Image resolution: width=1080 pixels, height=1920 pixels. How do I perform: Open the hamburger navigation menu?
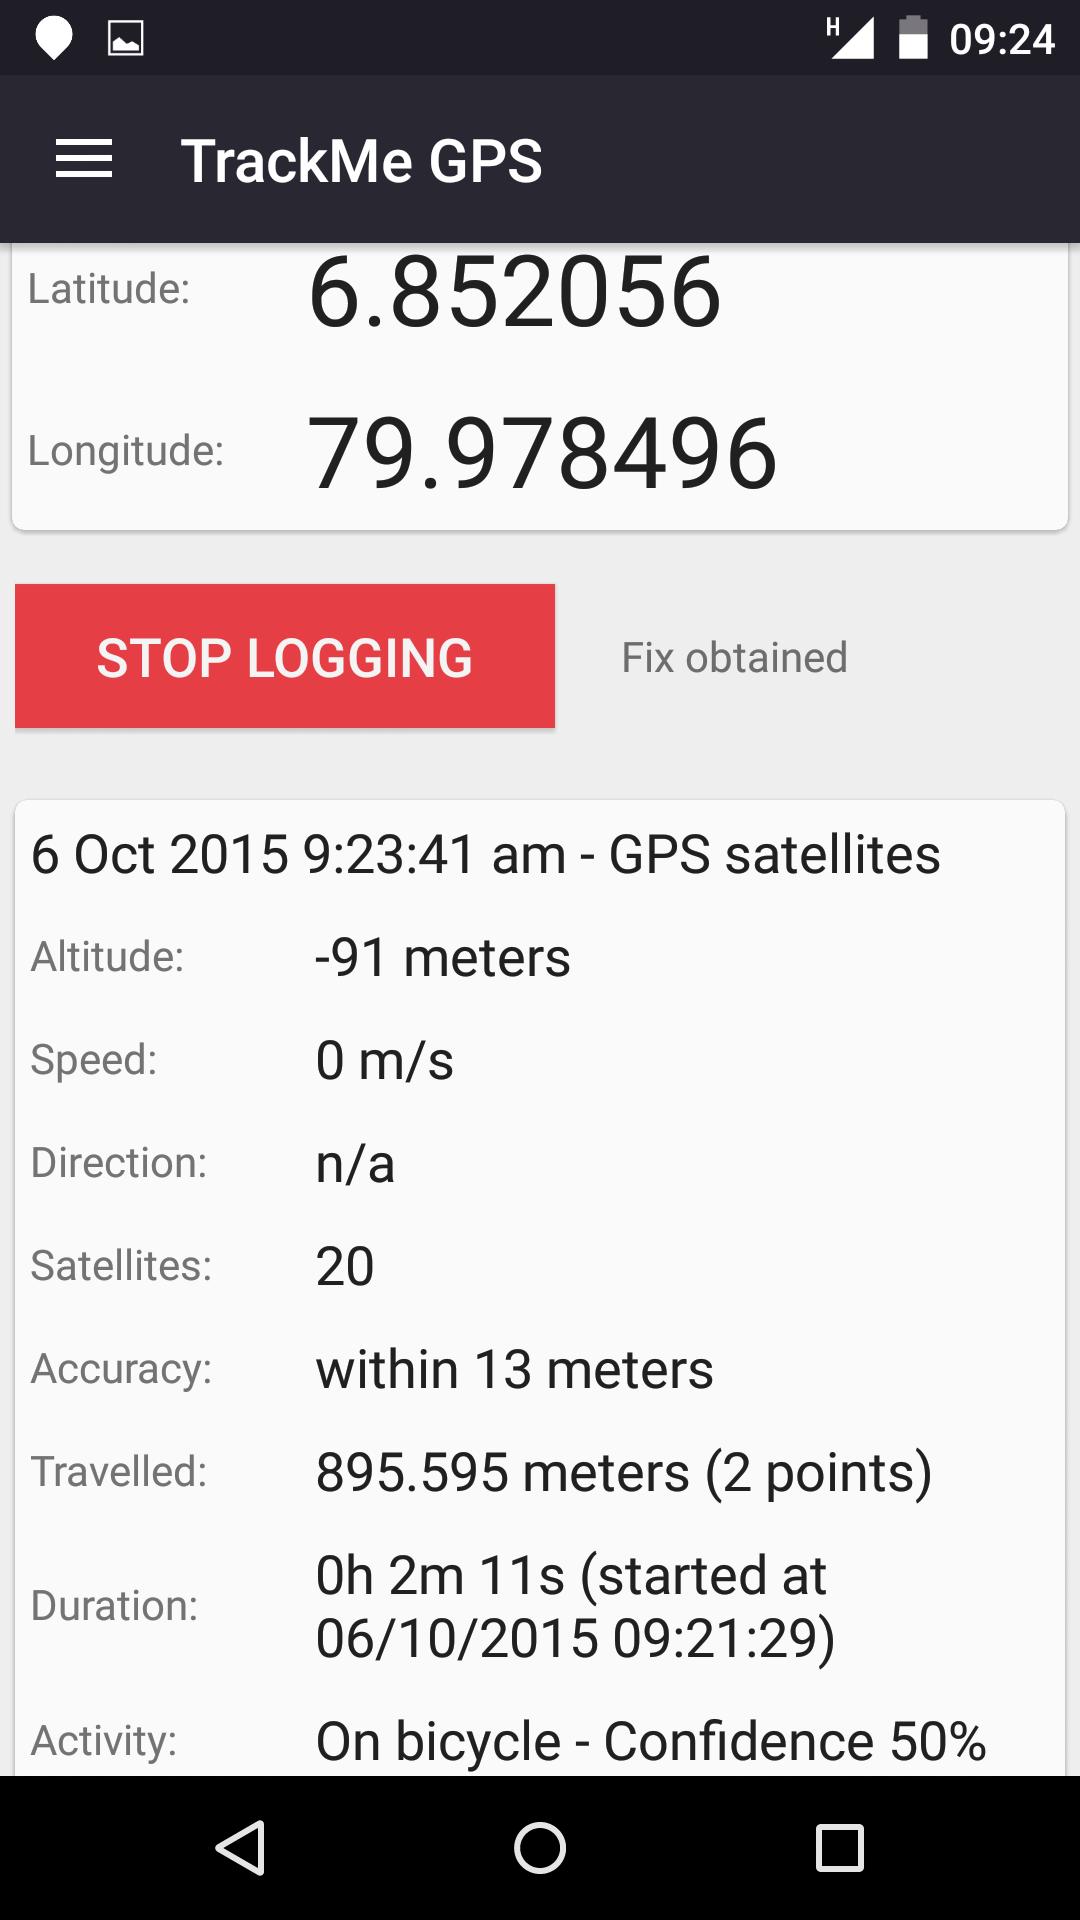[x=84, y=160]
